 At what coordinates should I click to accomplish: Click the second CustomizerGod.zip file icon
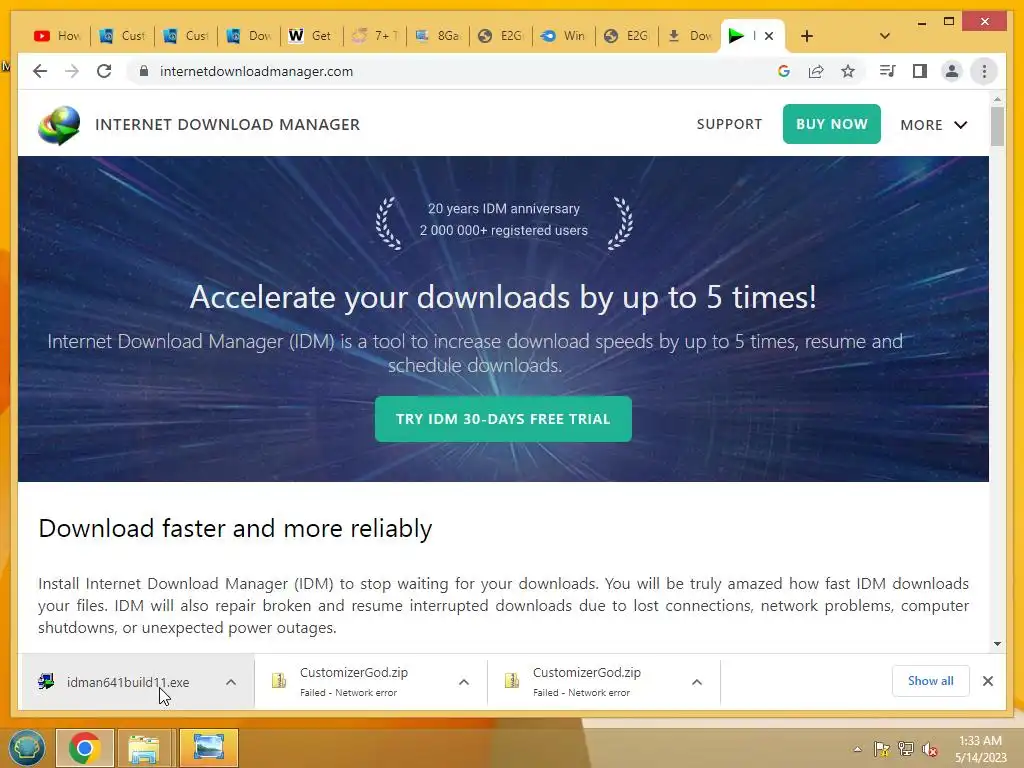pyautogui.click(x=512, y=681)
